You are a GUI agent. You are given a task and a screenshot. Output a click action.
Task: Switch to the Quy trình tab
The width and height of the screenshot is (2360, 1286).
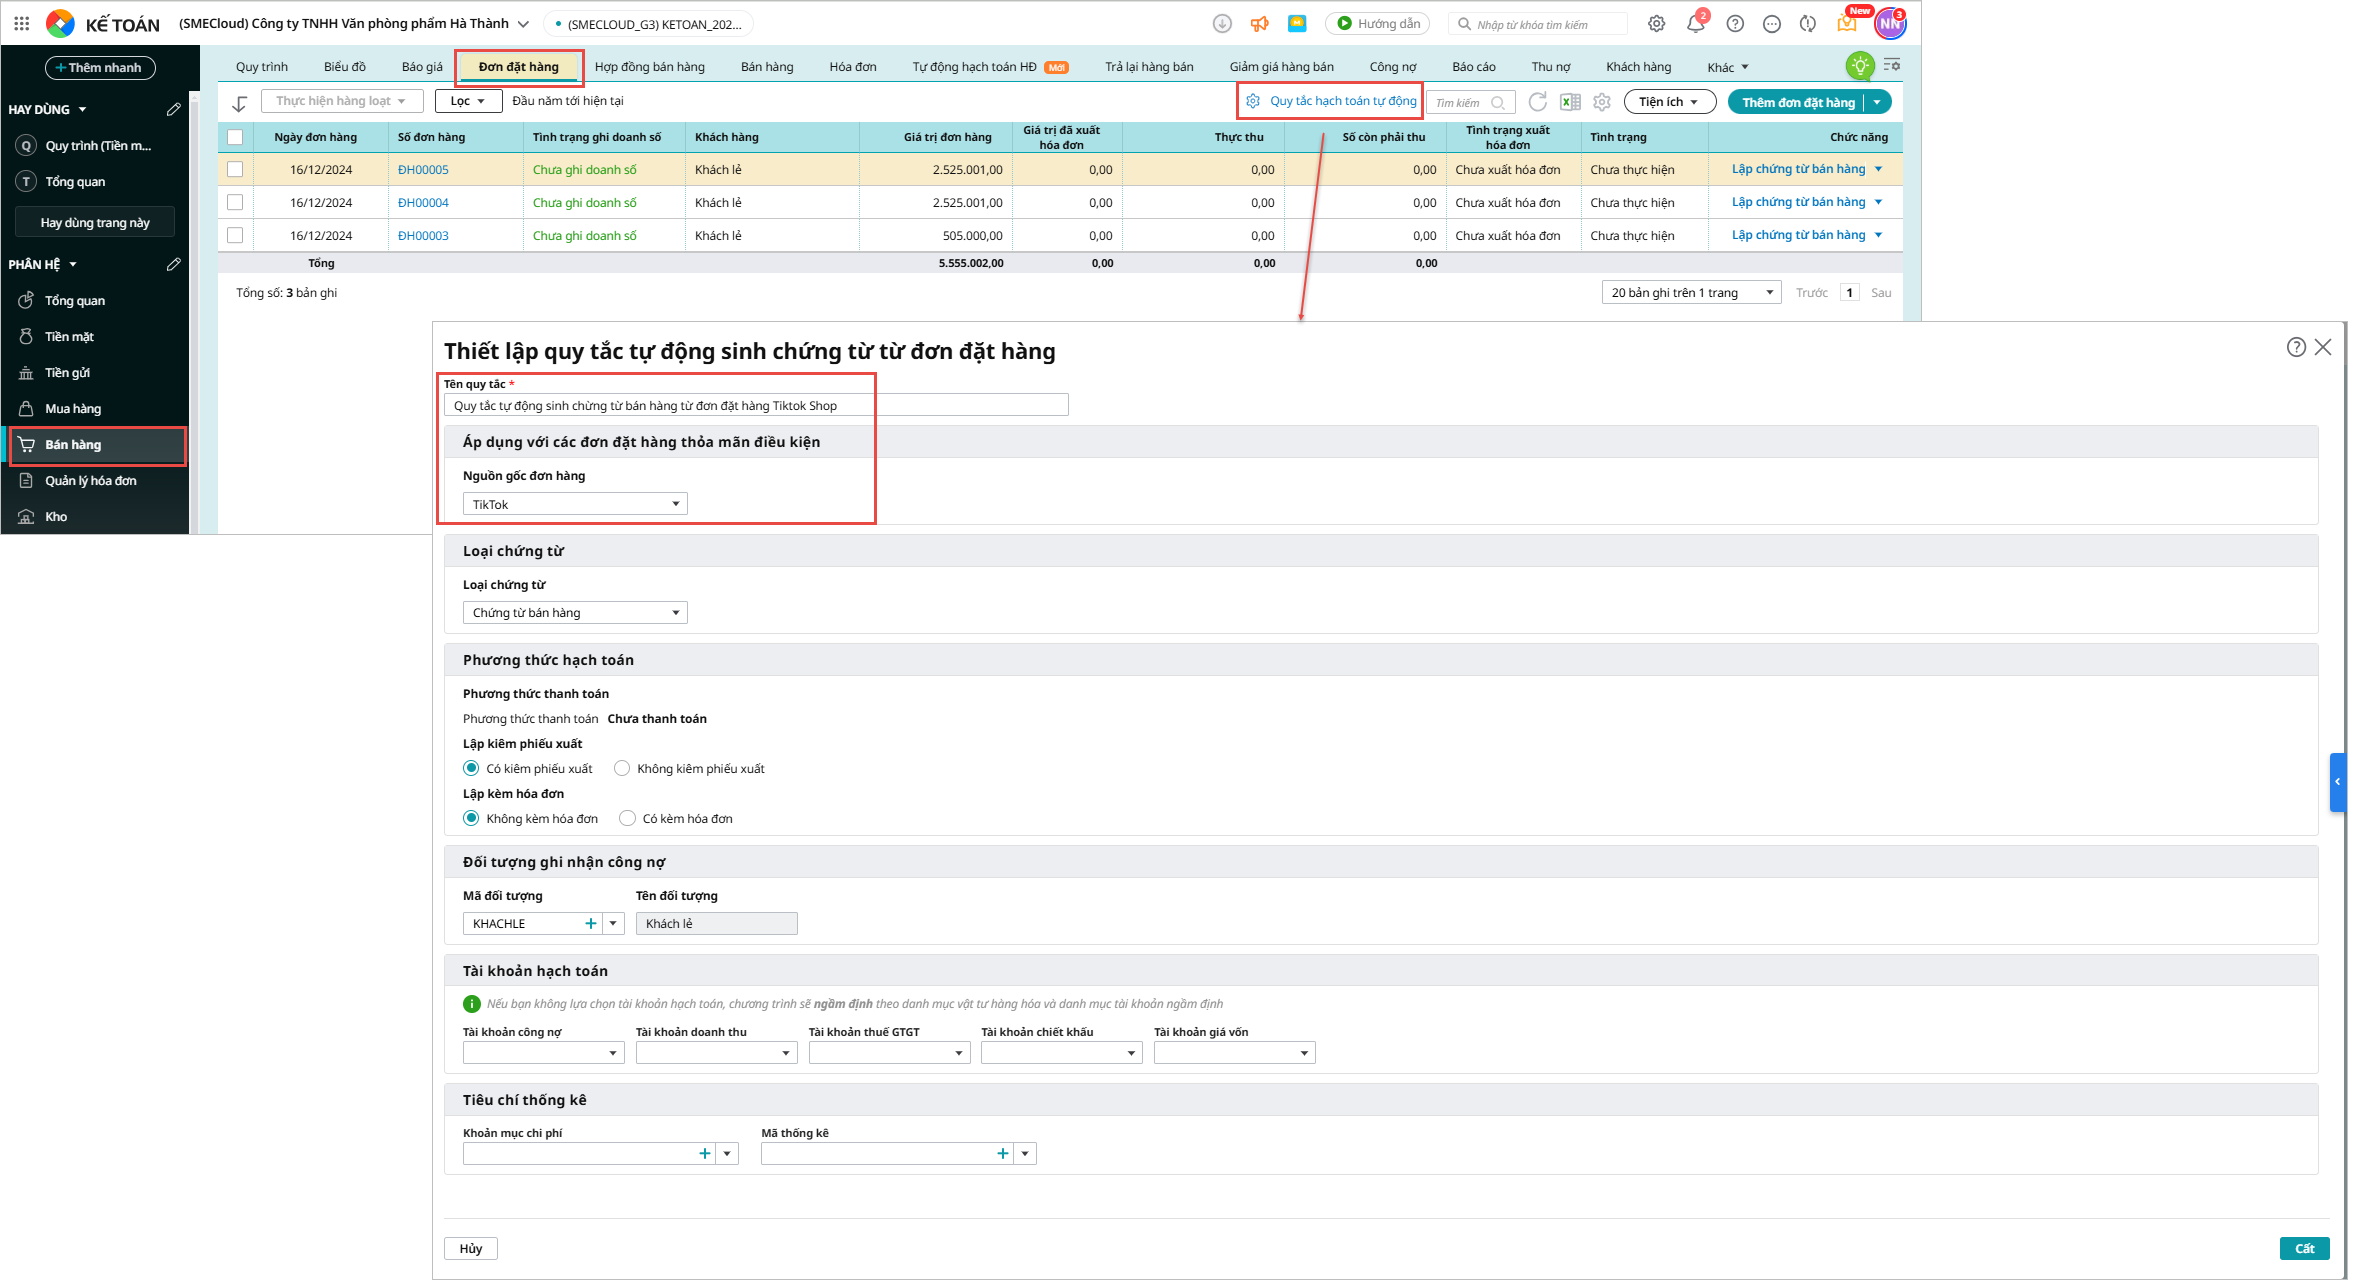[x=262, y=67]
